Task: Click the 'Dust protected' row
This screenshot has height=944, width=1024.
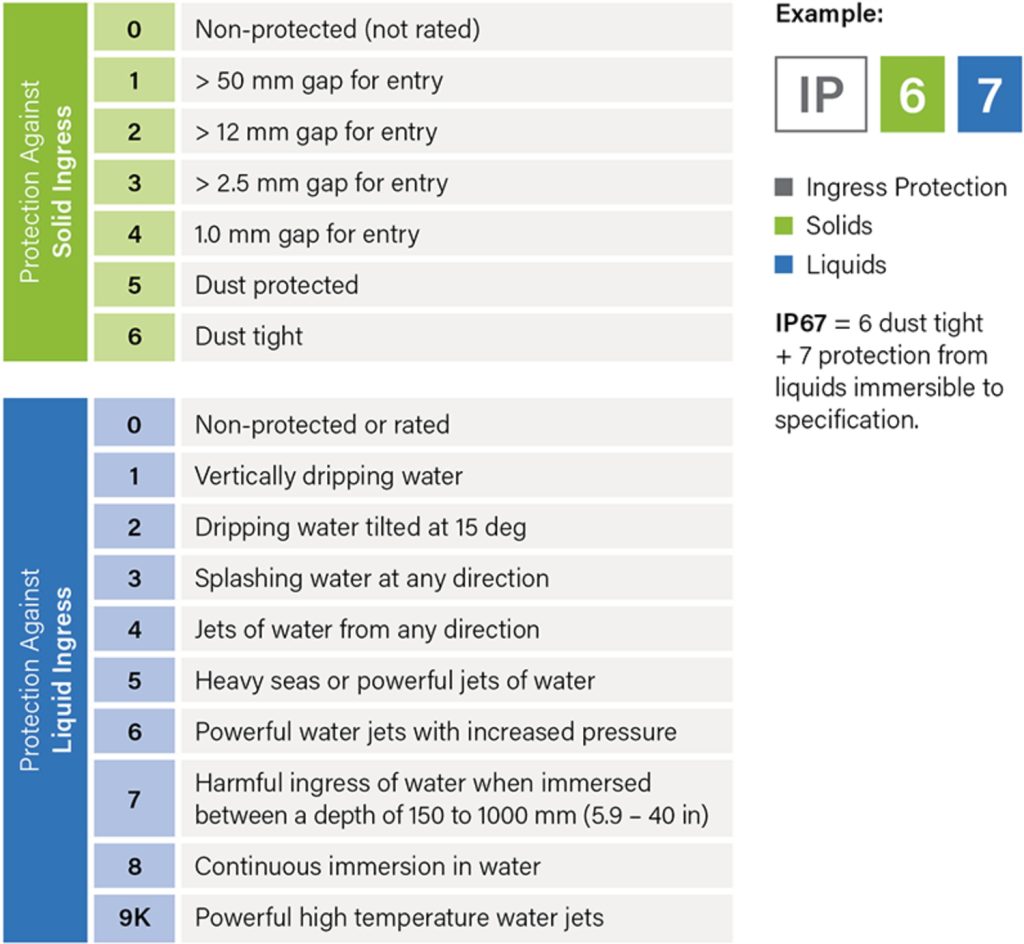Action: [x=276, y=286]
